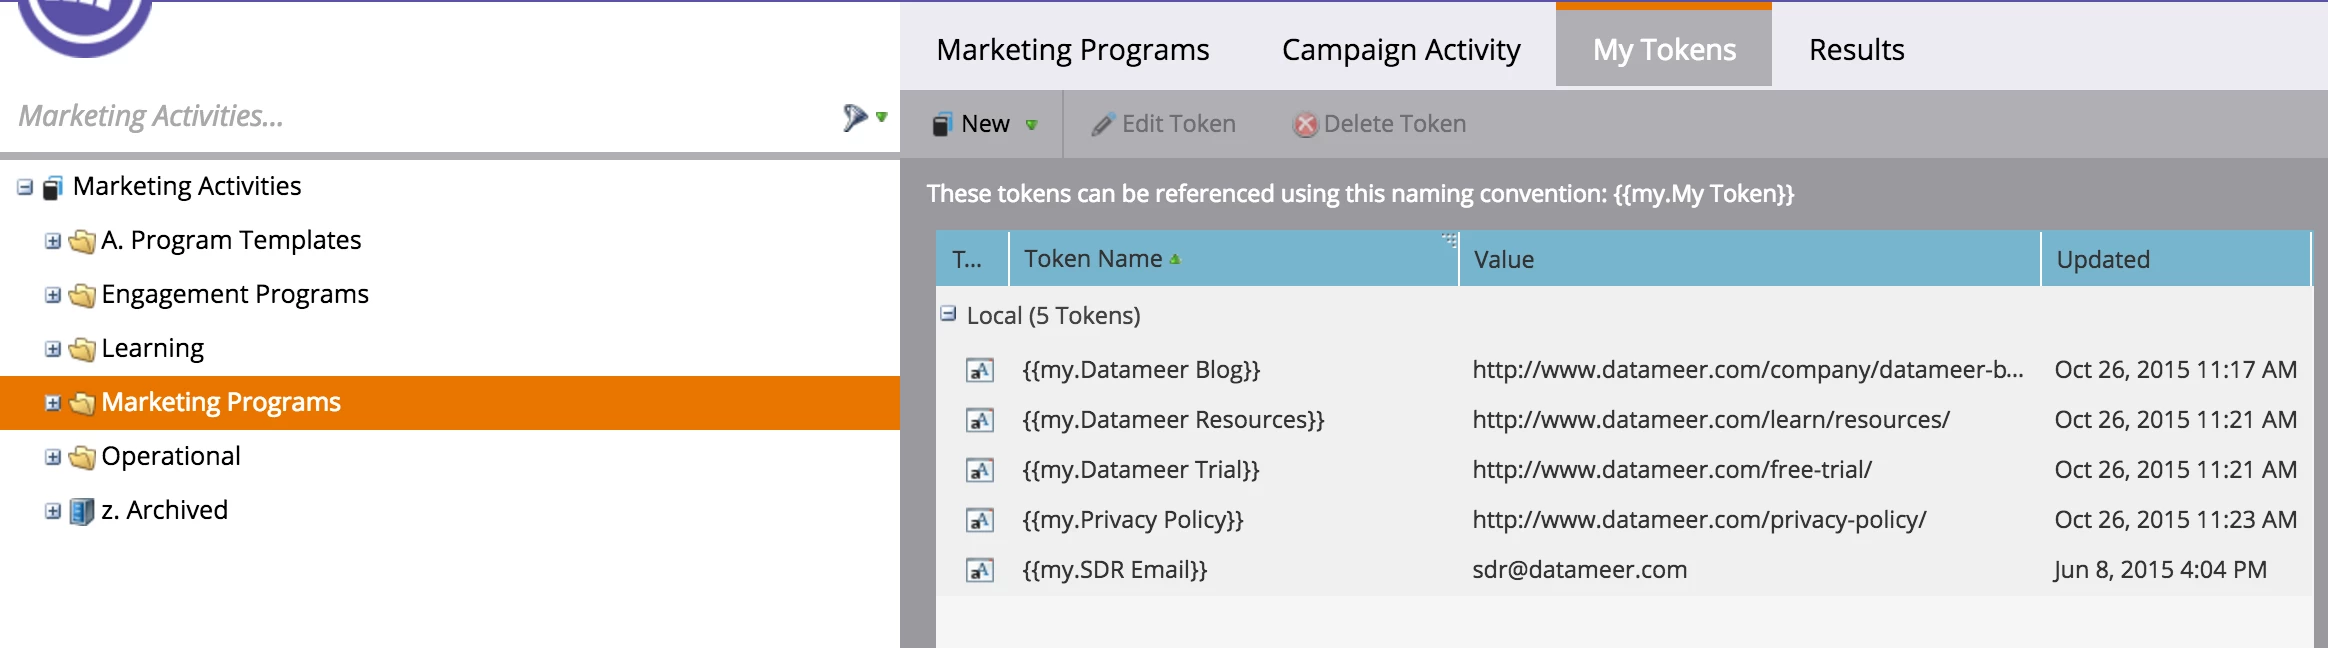
Task: Expand the A. Program Templates folder
Action: click(x=53, y=241)
